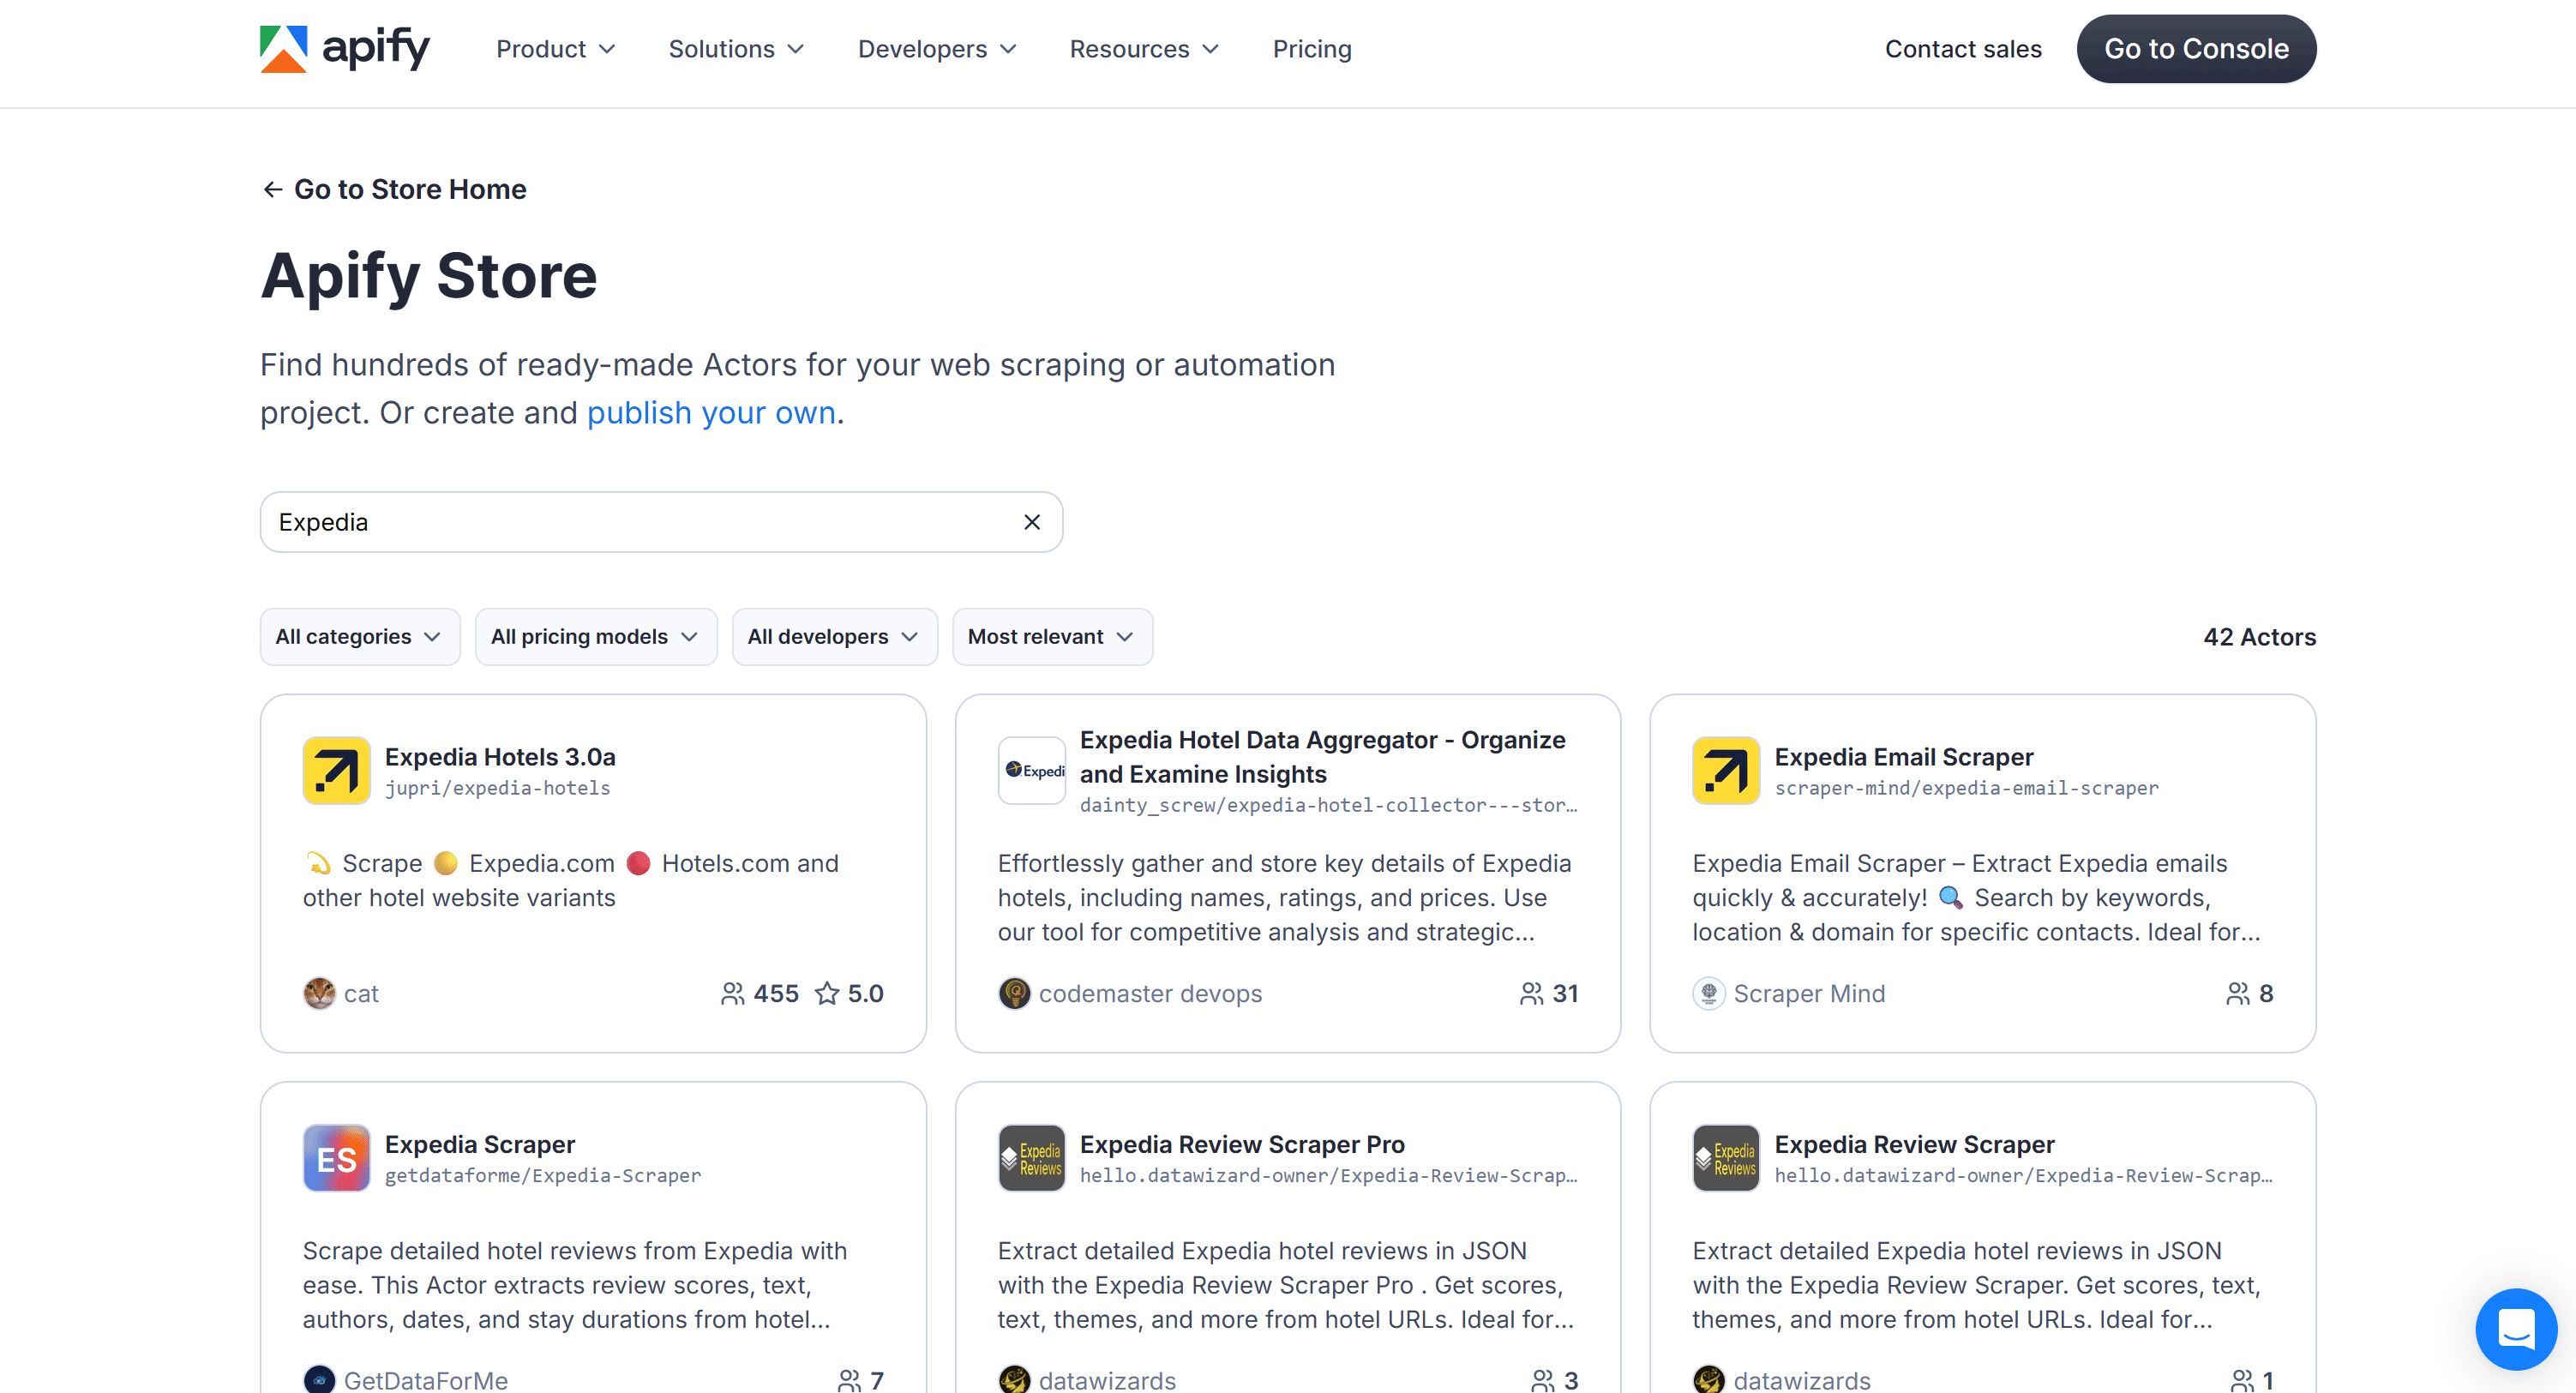Open the publish your own link
2576x1393 pixels.
(711, 412)
